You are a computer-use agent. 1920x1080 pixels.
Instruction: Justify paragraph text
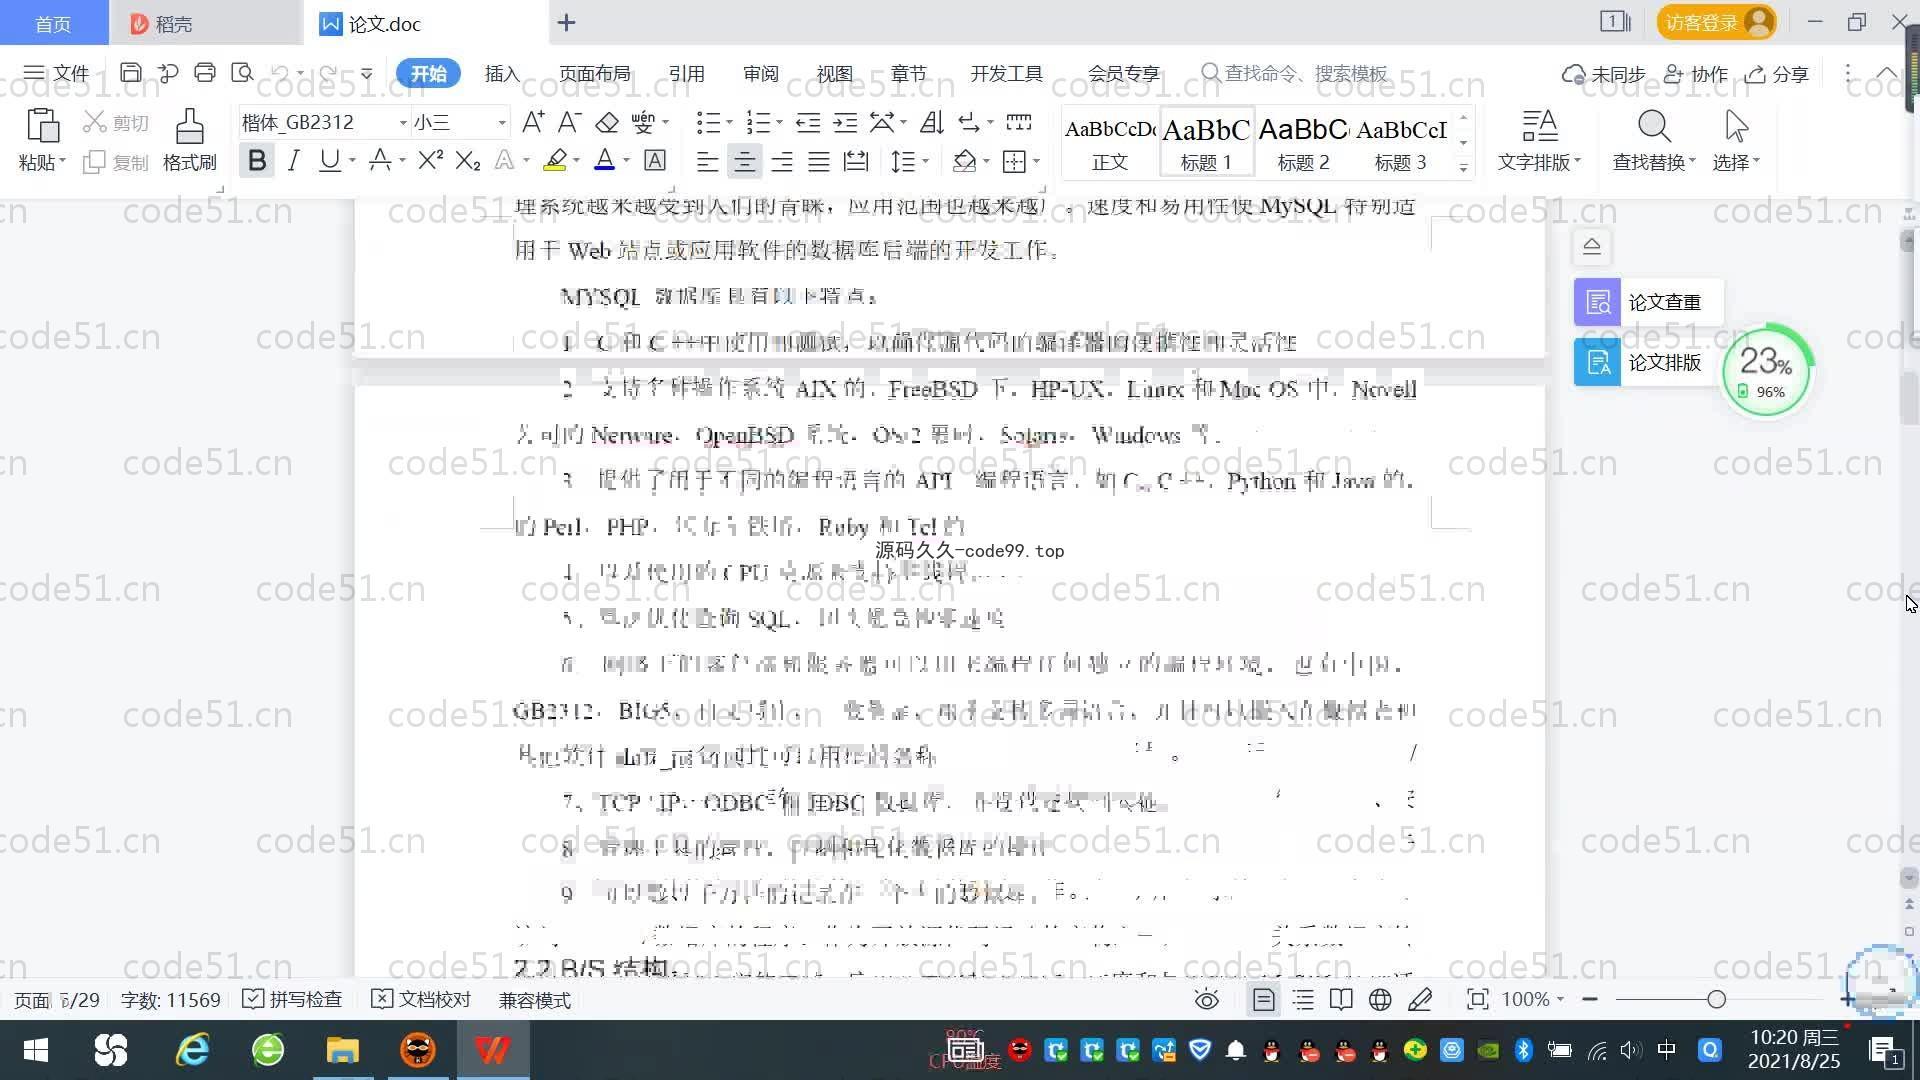[819, 161]
